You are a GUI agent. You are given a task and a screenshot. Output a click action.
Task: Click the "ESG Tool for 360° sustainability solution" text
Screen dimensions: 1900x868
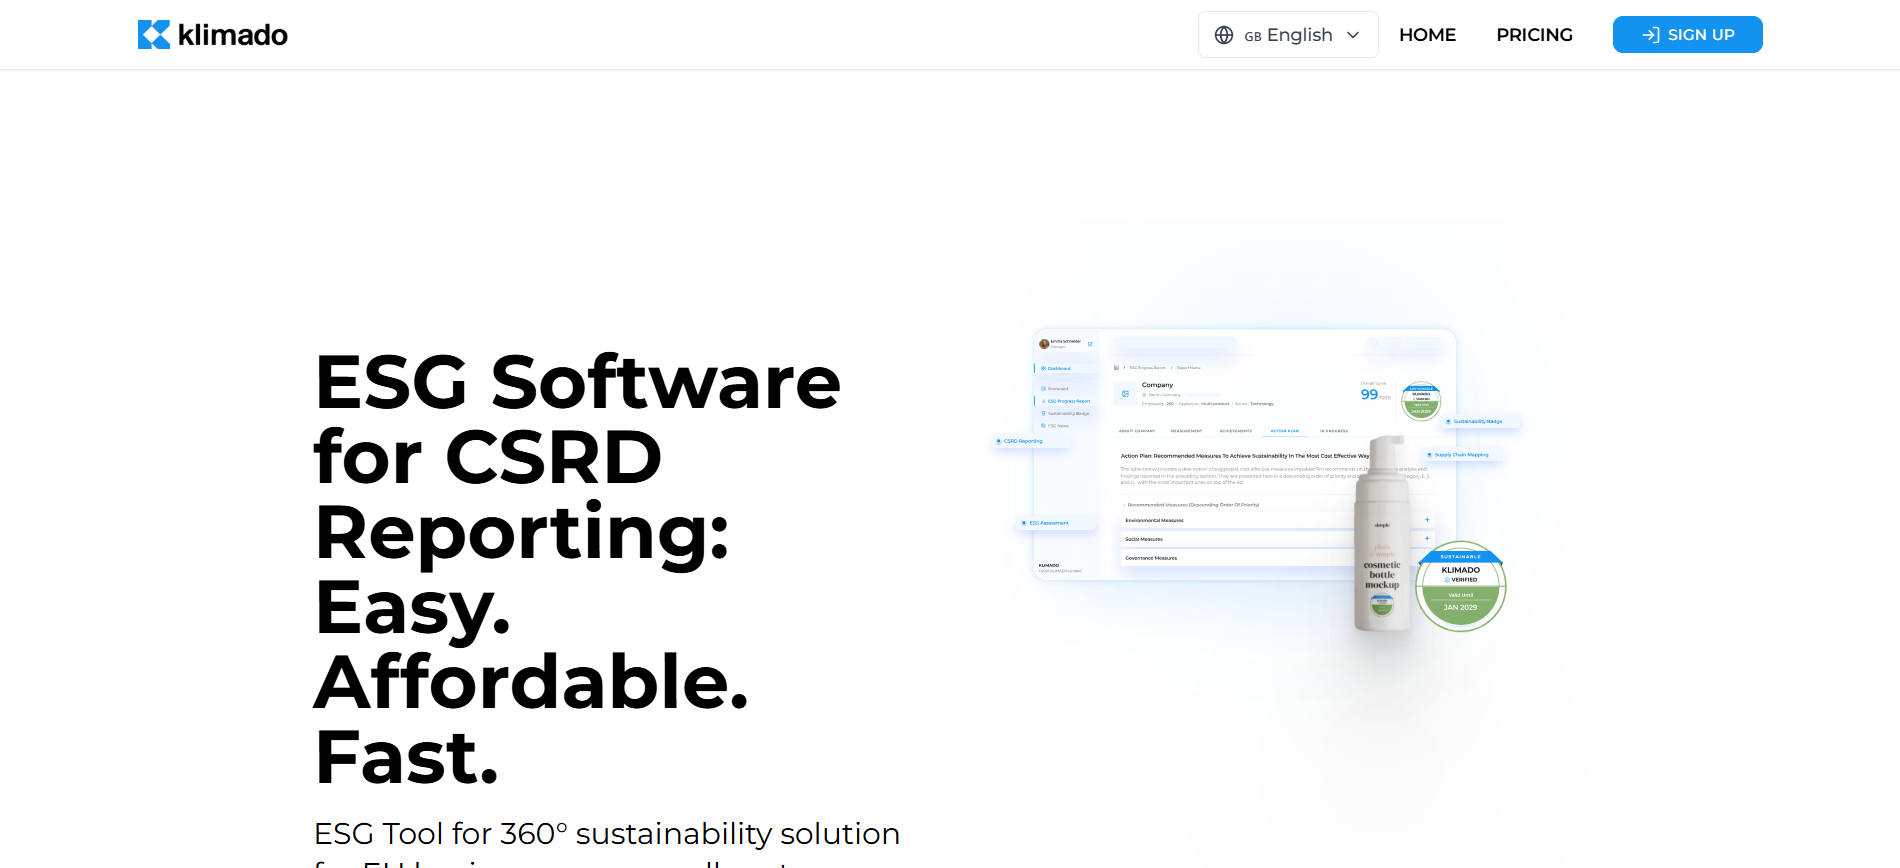(607, 833)
